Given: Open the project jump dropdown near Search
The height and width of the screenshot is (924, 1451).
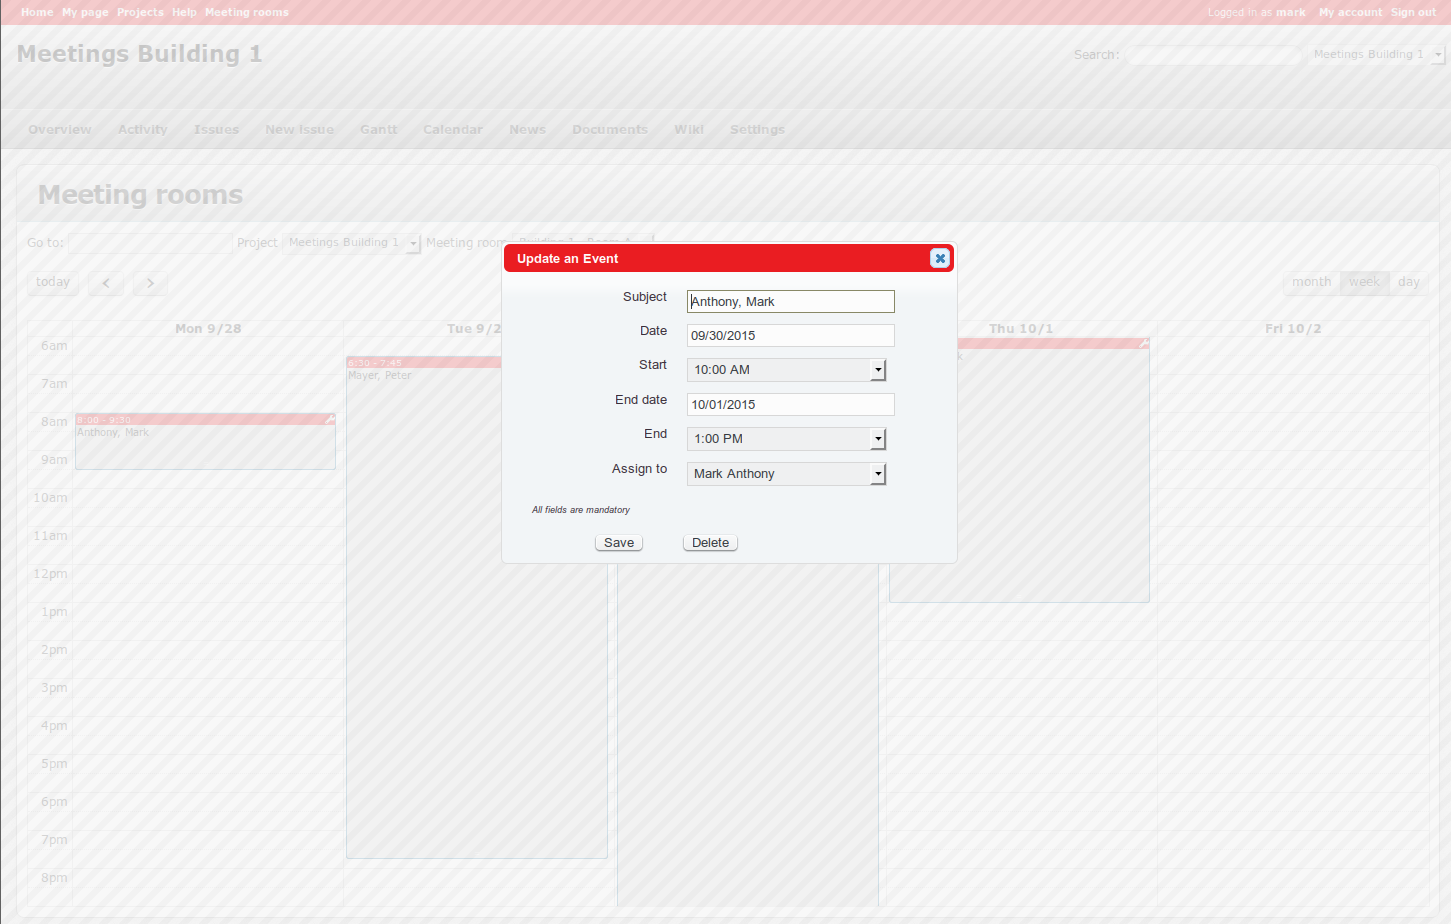Looking at the screenshot, I should [x=1376, y=55].
